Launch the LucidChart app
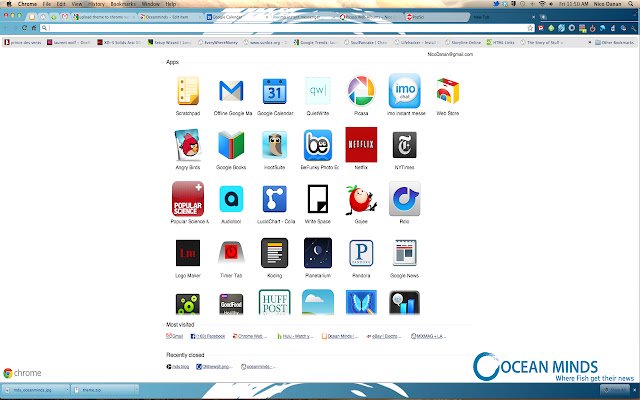This screenshot has height=400, width=640. [x=275, y=199]
